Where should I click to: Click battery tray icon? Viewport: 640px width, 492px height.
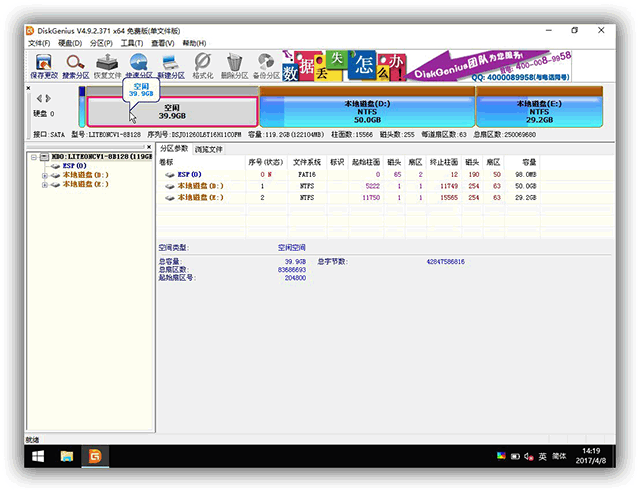point(515,456)
